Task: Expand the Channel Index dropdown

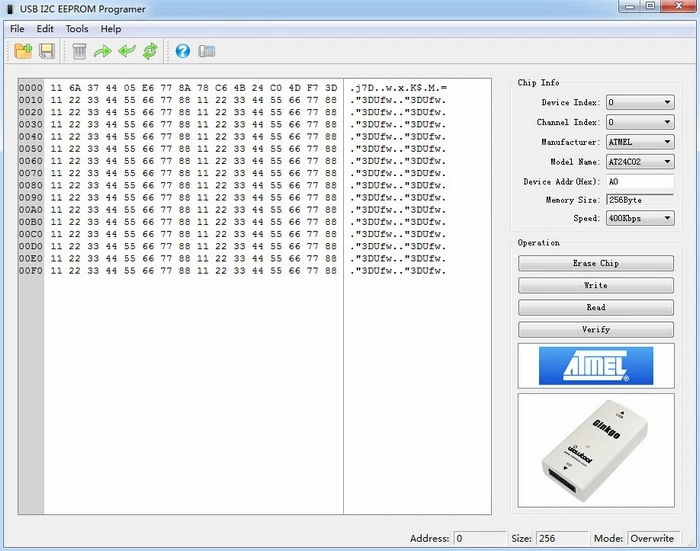Action: click(640, 122)
